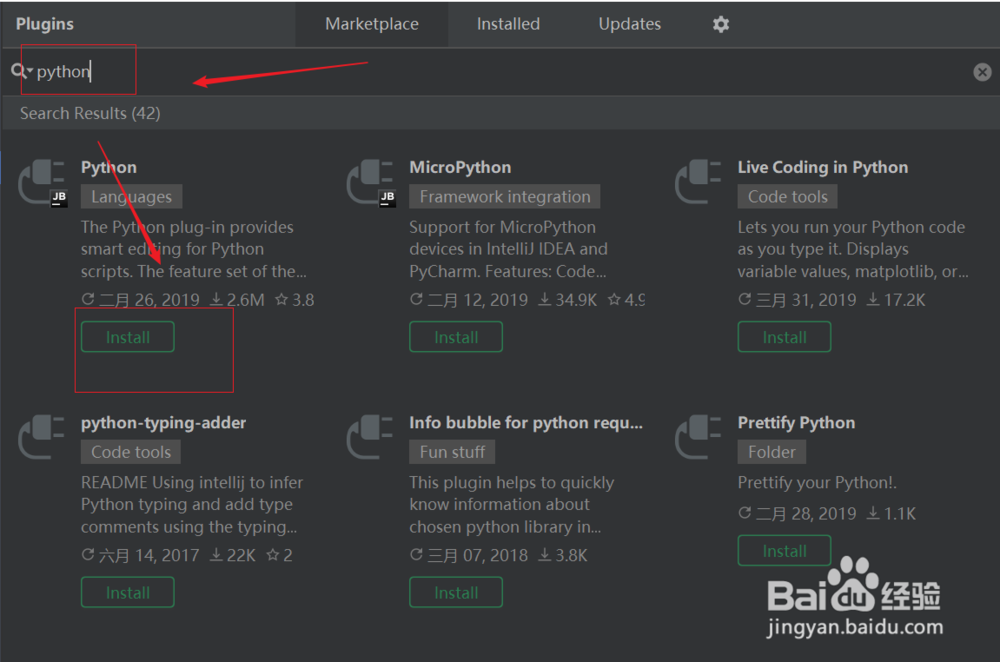1000x662 pixels.
Task: Open Live Coding in Python title
Action: 823,167
